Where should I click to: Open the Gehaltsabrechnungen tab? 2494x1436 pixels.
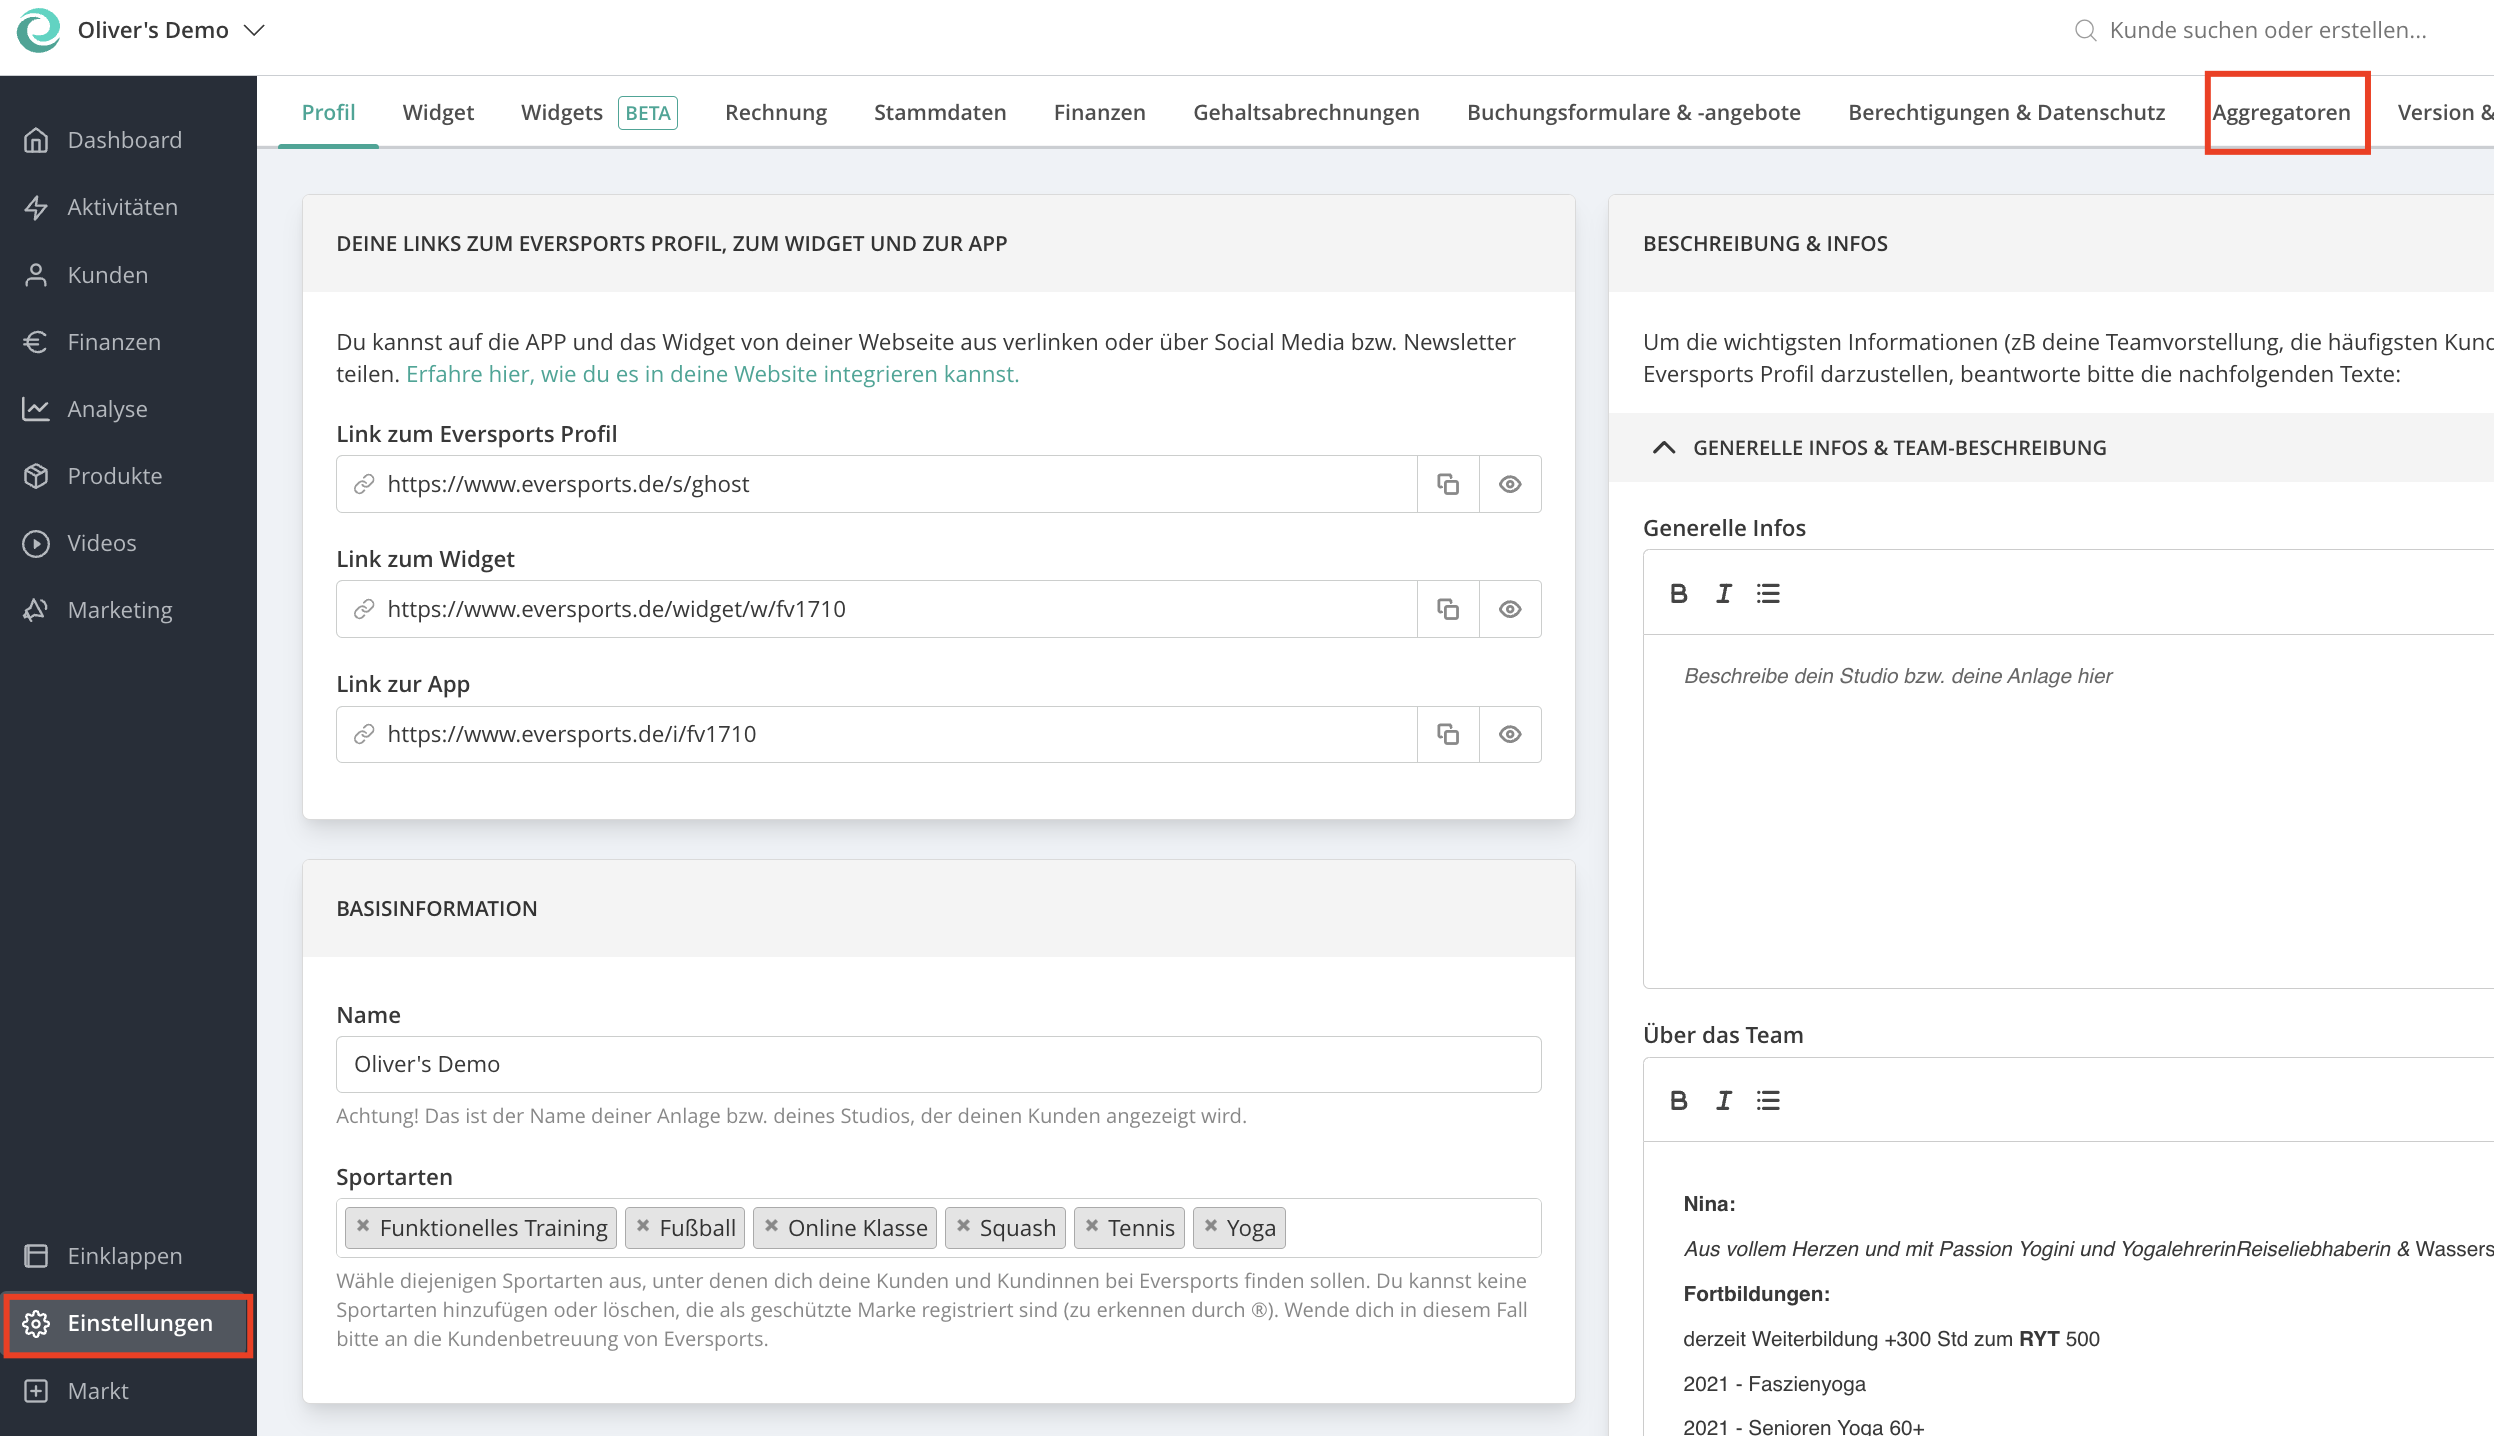point(1306,112)
